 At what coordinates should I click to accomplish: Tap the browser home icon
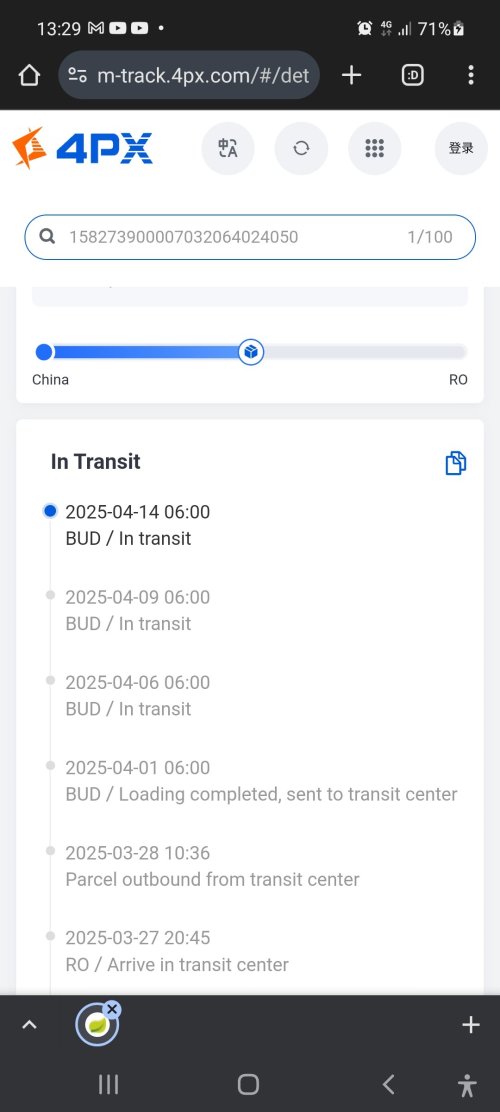[29, 75]
